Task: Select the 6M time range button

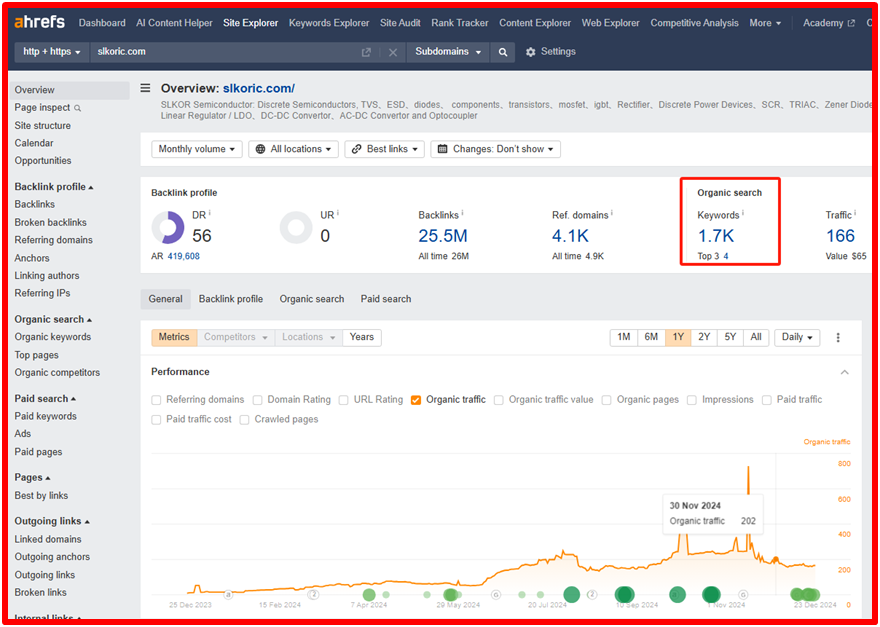Action: [x=651, y=337]
